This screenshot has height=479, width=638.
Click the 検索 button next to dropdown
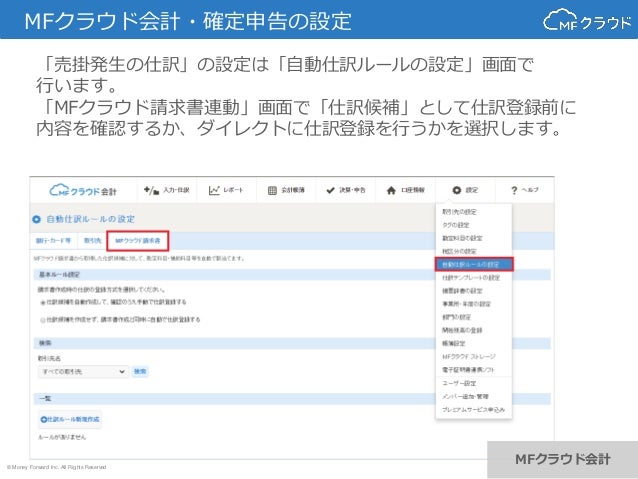140,371
